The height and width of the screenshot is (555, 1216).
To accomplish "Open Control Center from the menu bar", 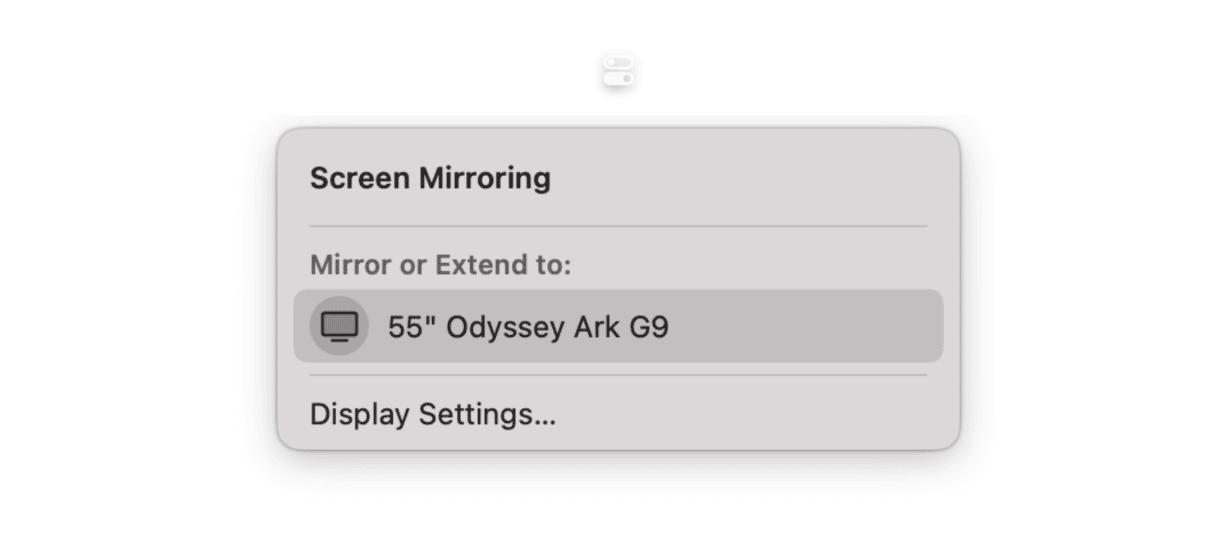I will tap(619, 72).
